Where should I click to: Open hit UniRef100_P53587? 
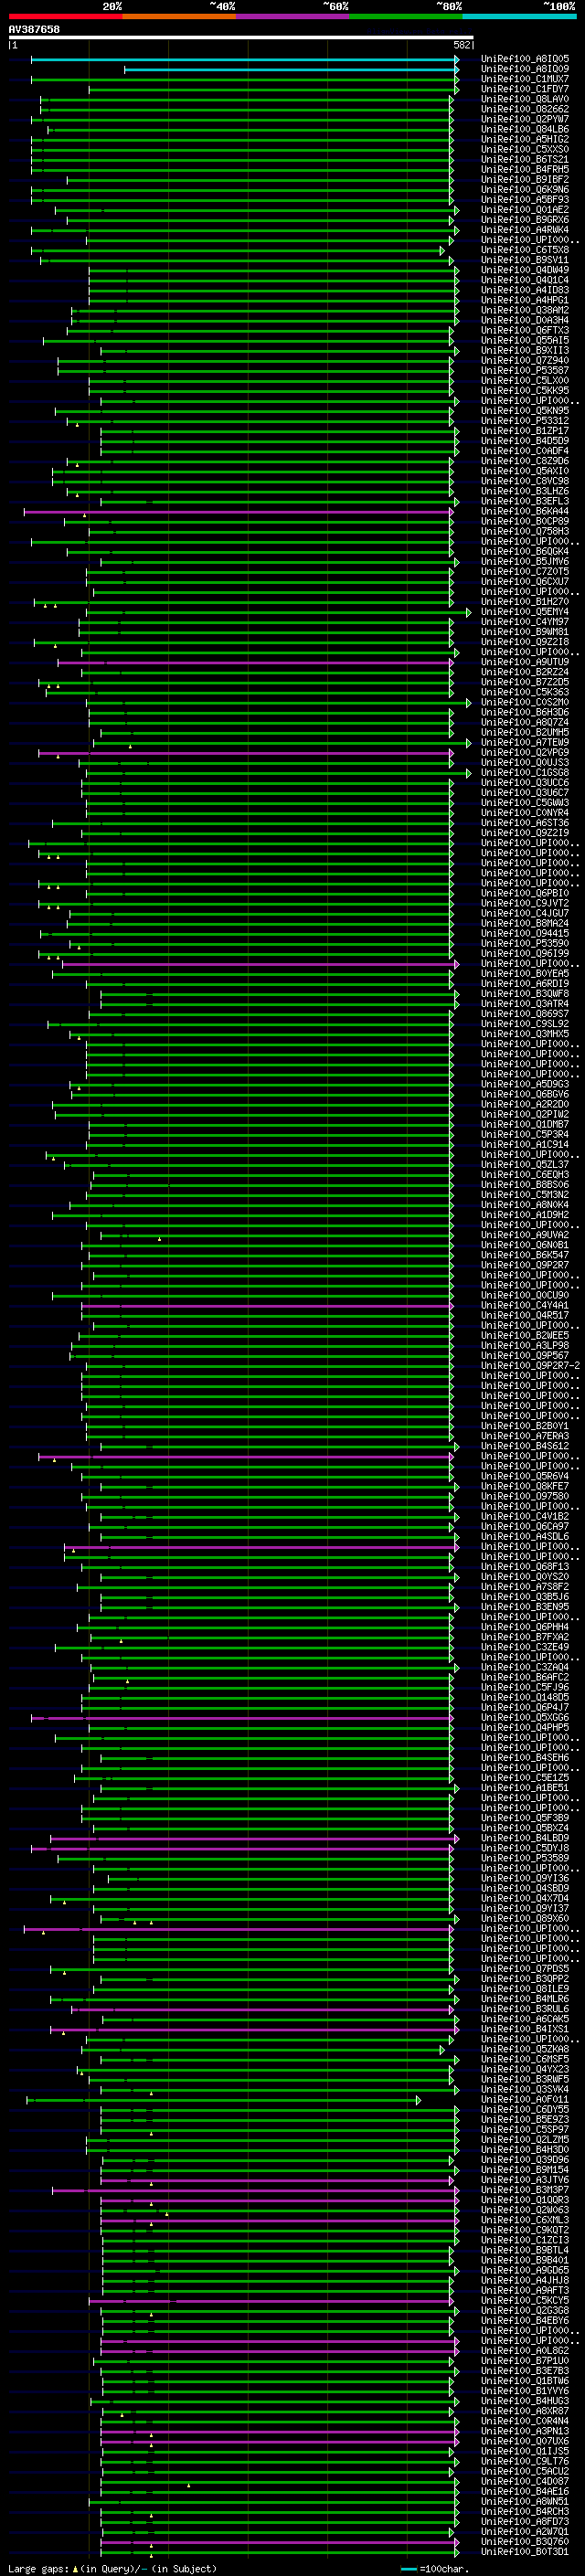[x=525, y=370]
